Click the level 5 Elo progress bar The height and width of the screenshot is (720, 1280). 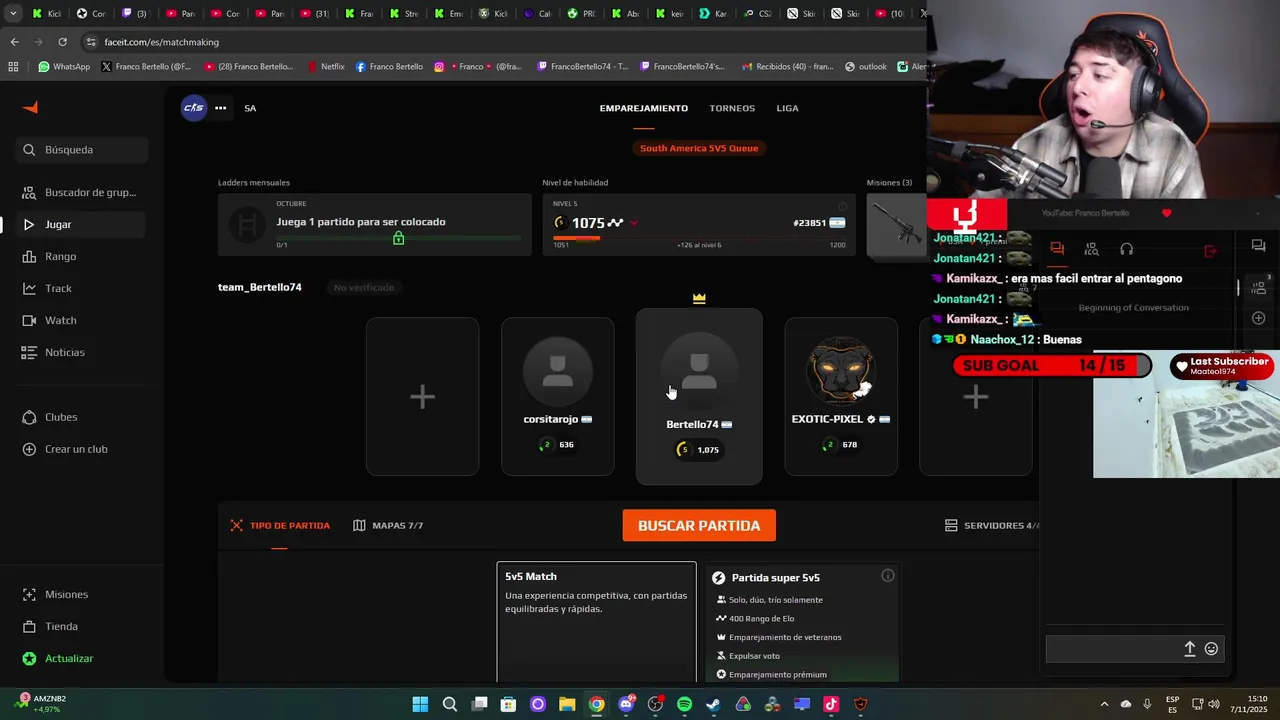pos(699,238)
